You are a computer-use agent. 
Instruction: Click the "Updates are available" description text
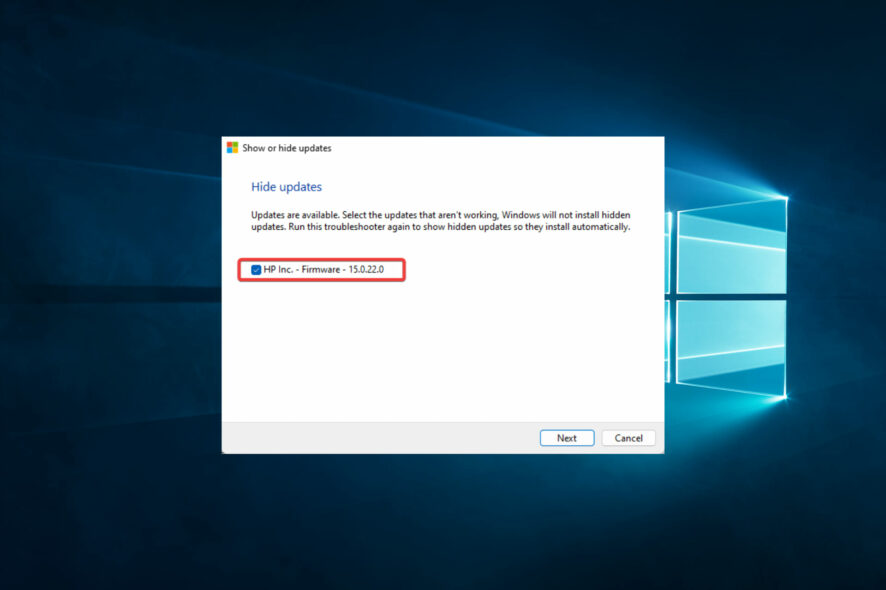[441, 221]
